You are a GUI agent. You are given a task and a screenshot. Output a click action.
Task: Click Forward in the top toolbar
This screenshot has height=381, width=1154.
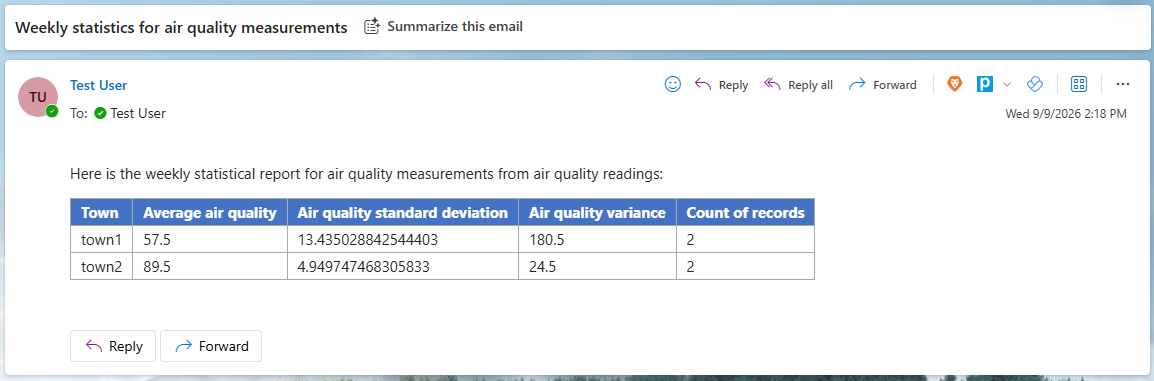coord(882,85)
